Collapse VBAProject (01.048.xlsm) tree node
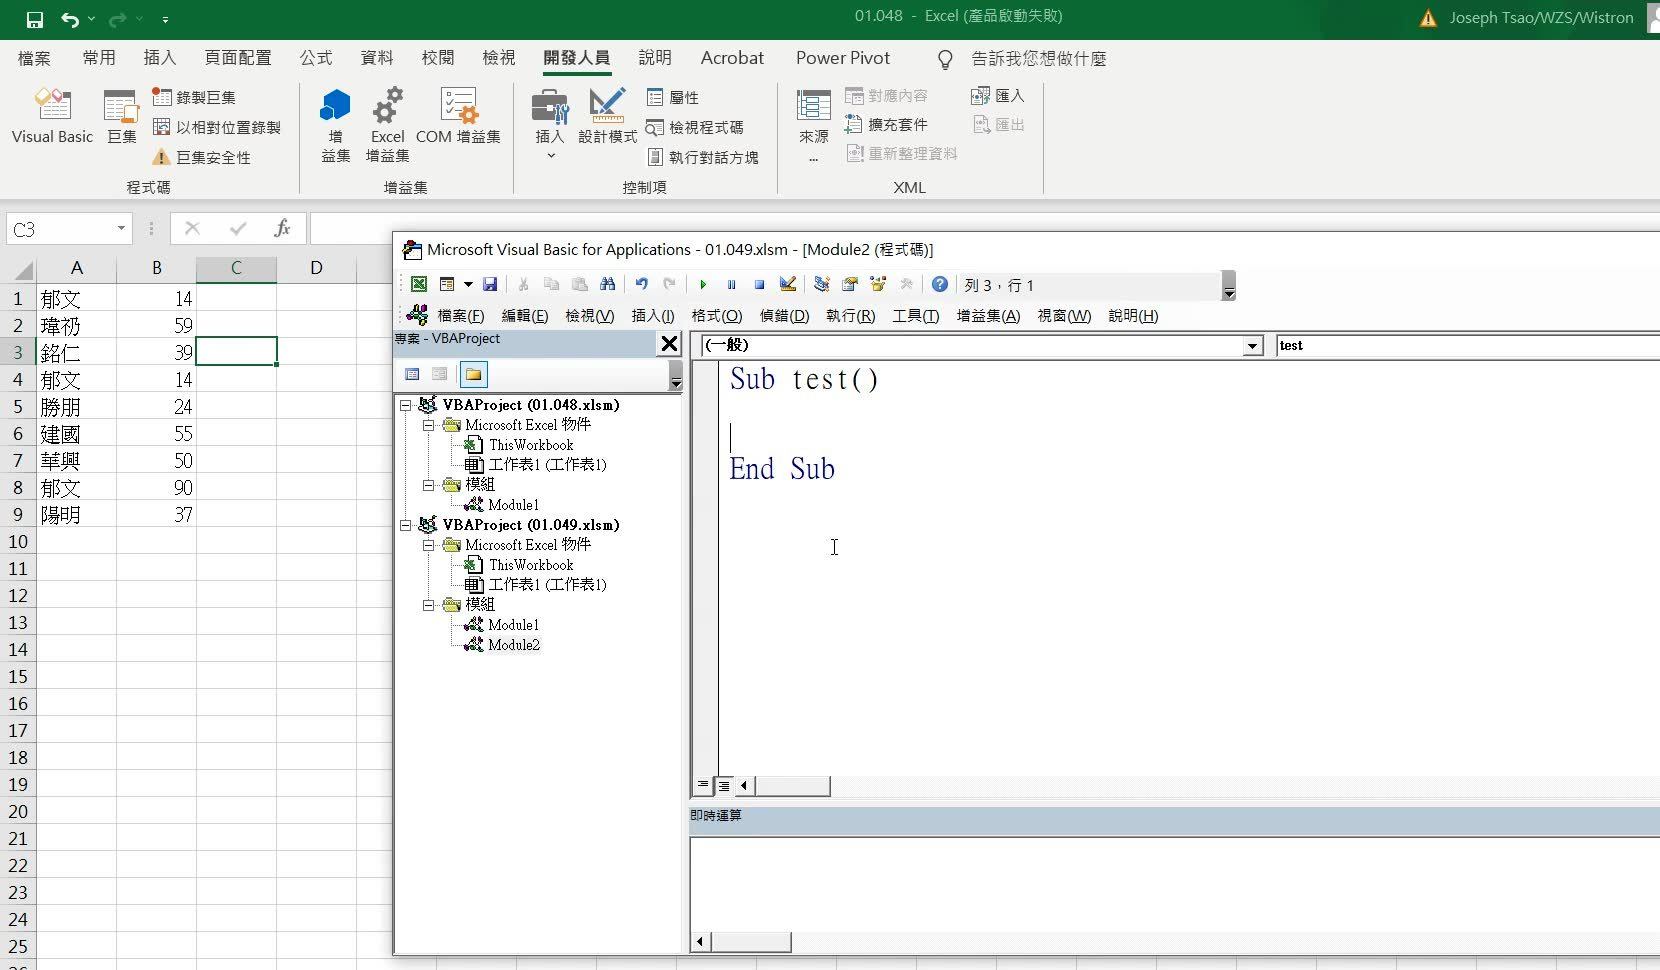 pos(406,405)
